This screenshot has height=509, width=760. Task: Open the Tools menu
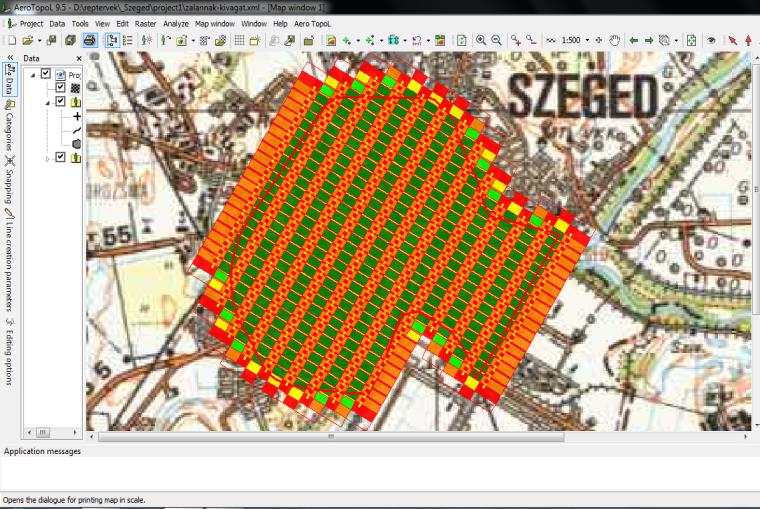(x=80, y=23)
